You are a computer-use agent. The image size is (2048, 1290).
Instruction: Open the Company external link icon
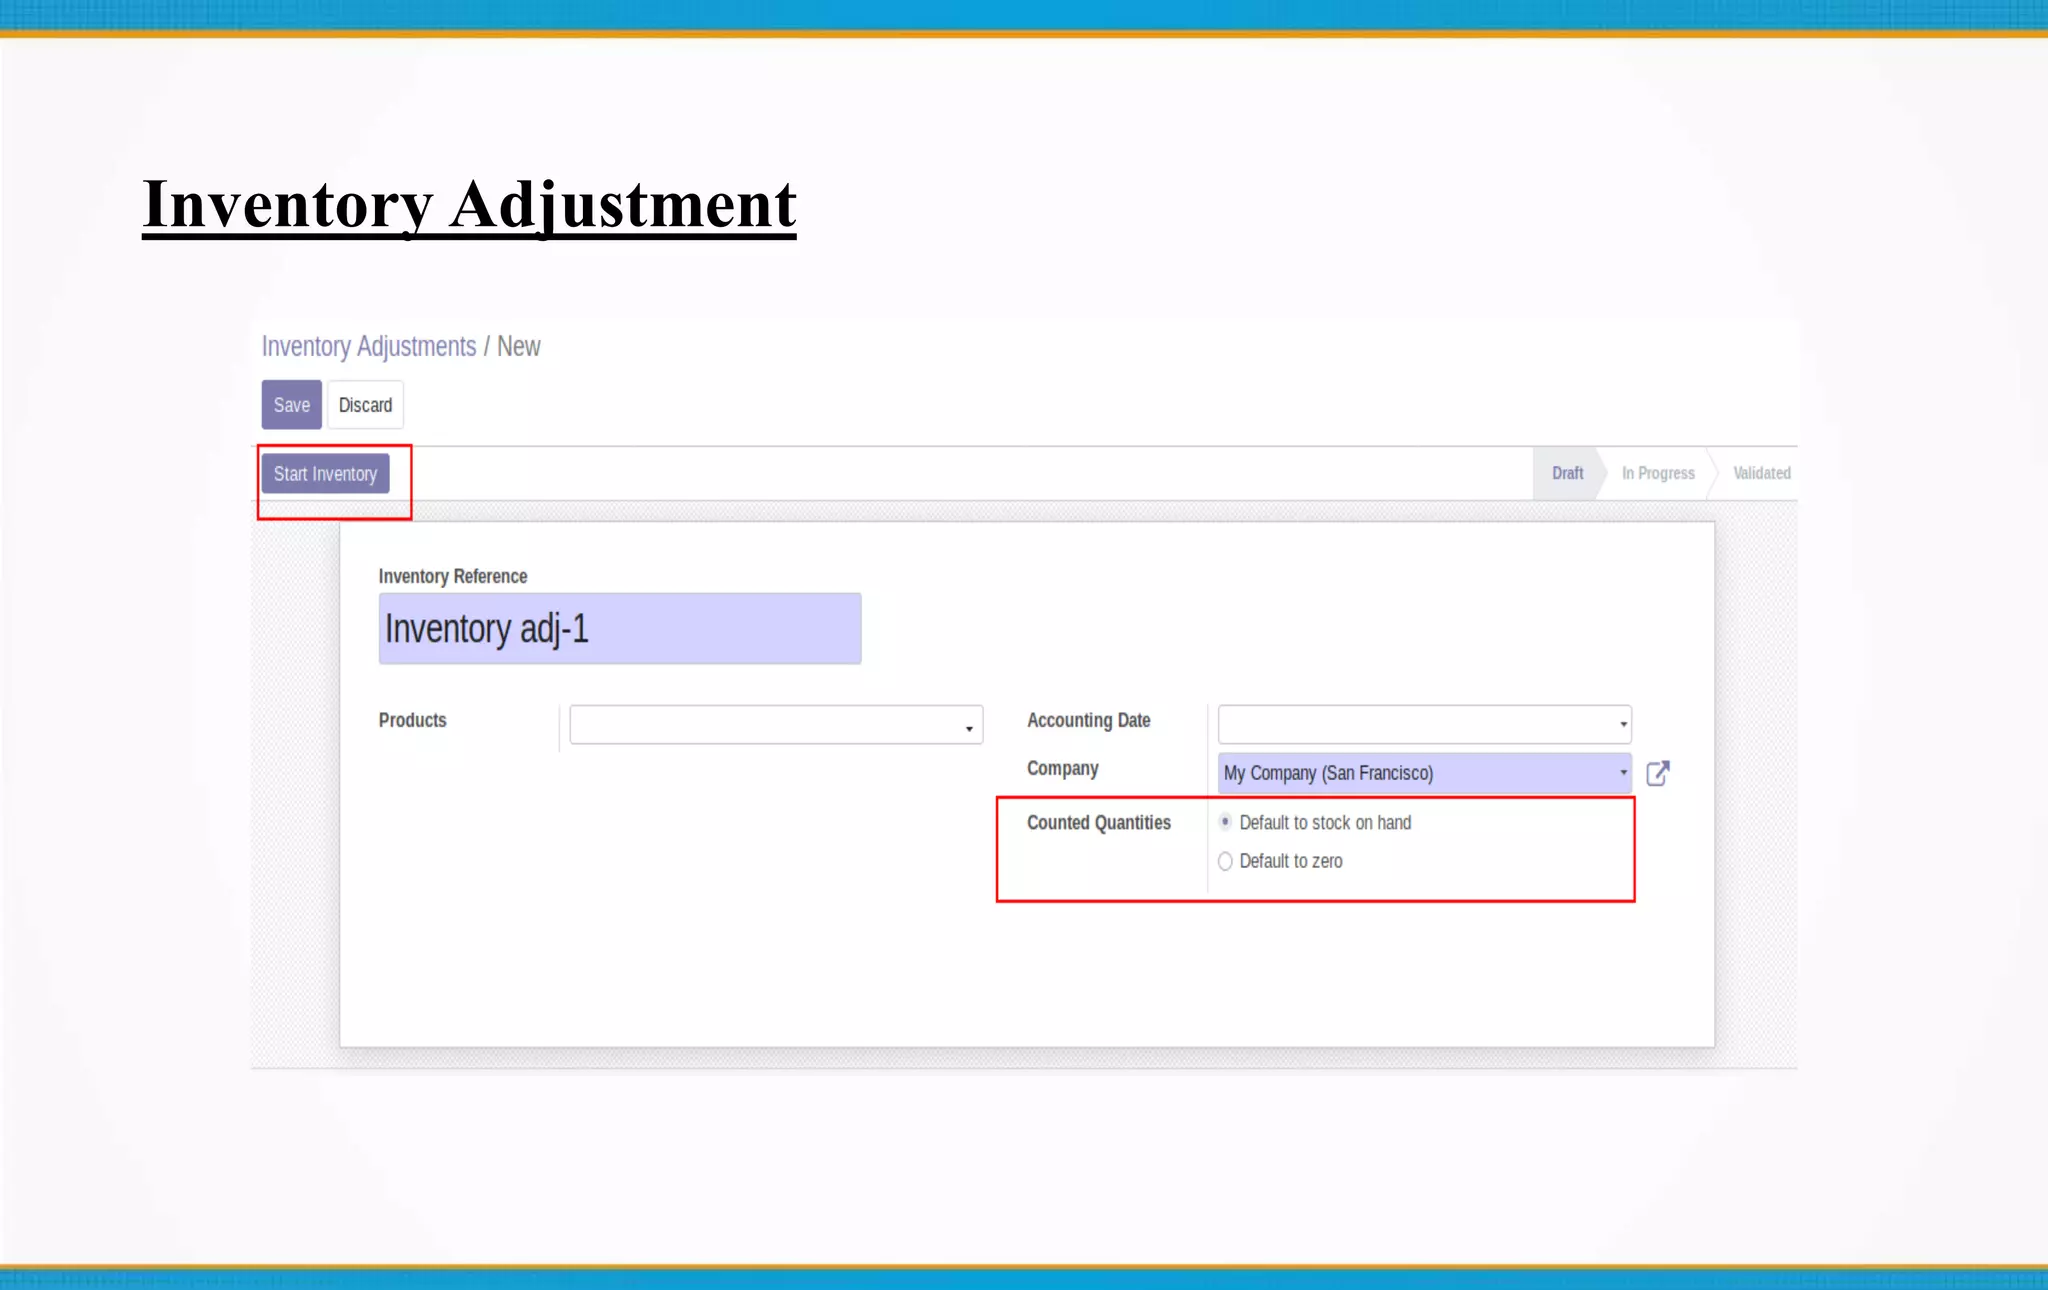pyautogui.click(x=1657, y=773)
